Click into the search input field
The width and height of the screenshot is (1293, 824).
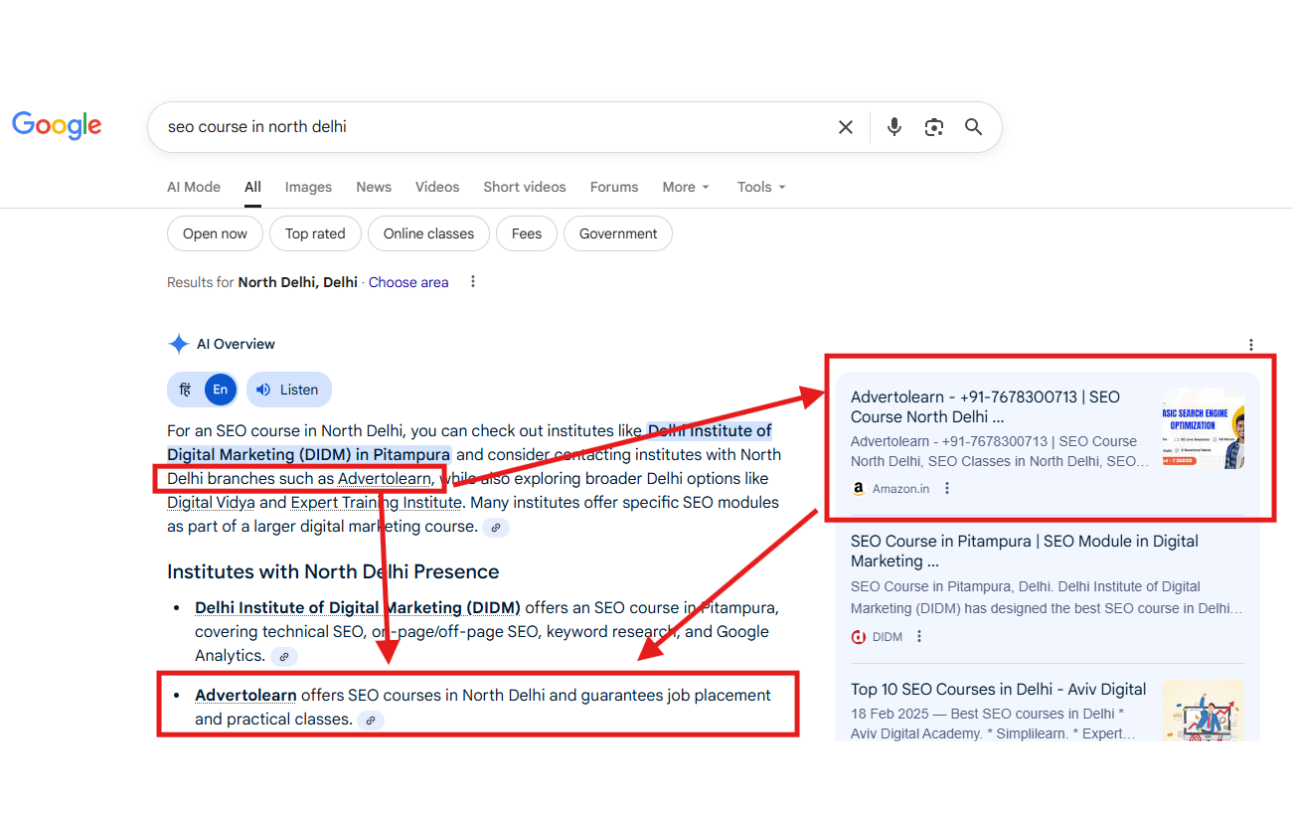click(x=490, y=127)
